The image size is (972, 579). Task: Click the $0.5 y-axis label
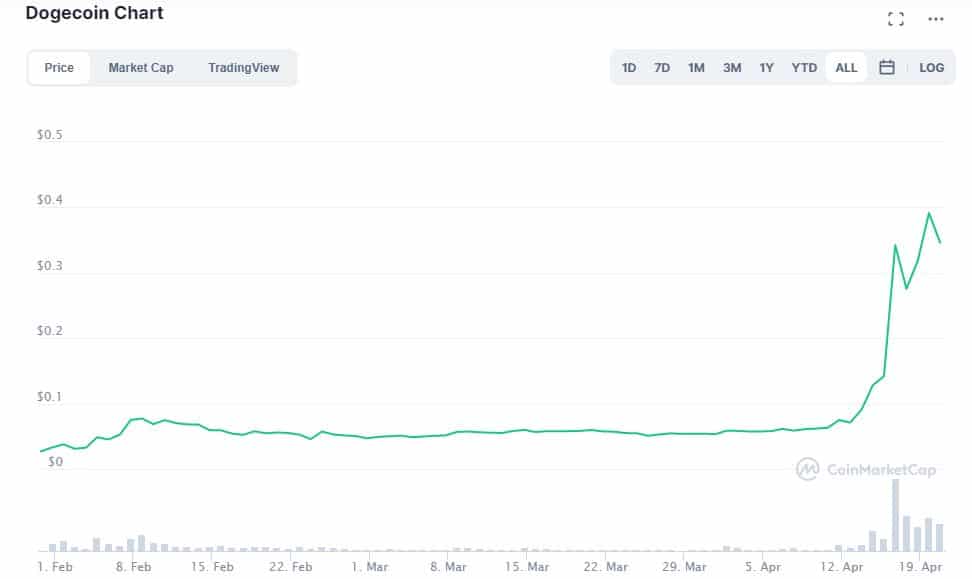[x=50, y=135]
